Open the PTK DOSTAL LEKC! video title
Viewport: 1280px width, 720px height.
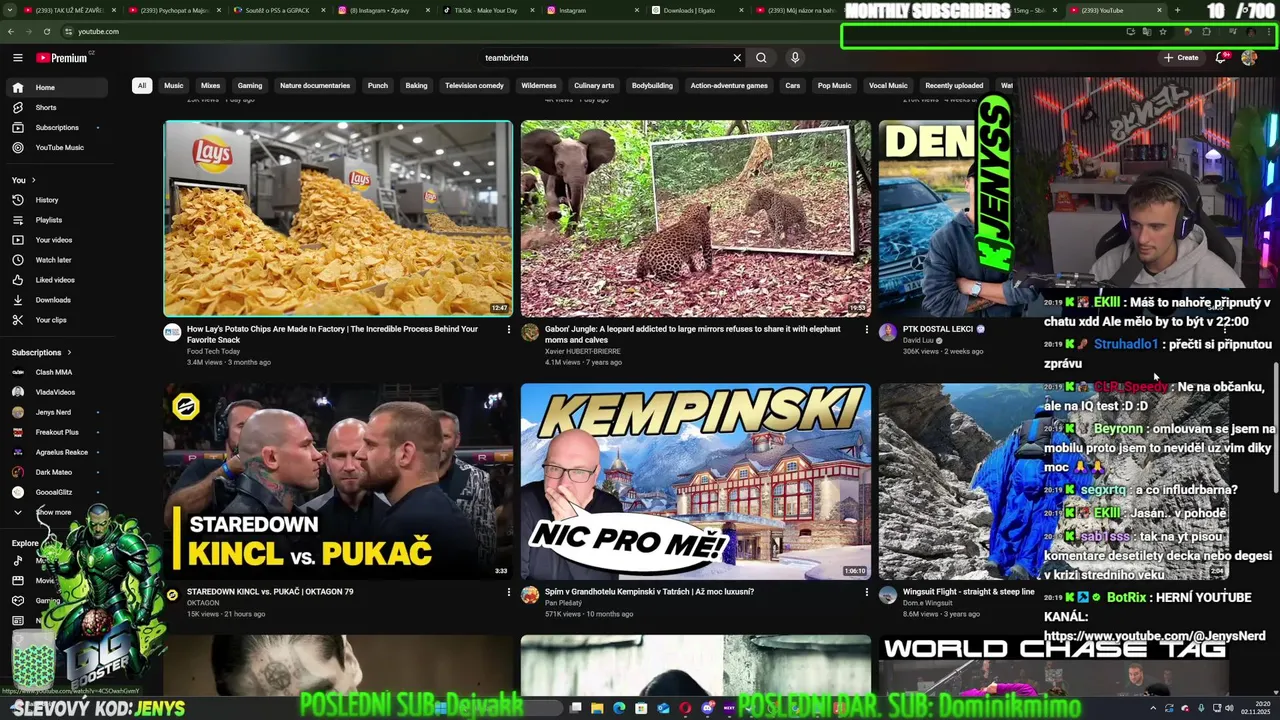(944, 329)
